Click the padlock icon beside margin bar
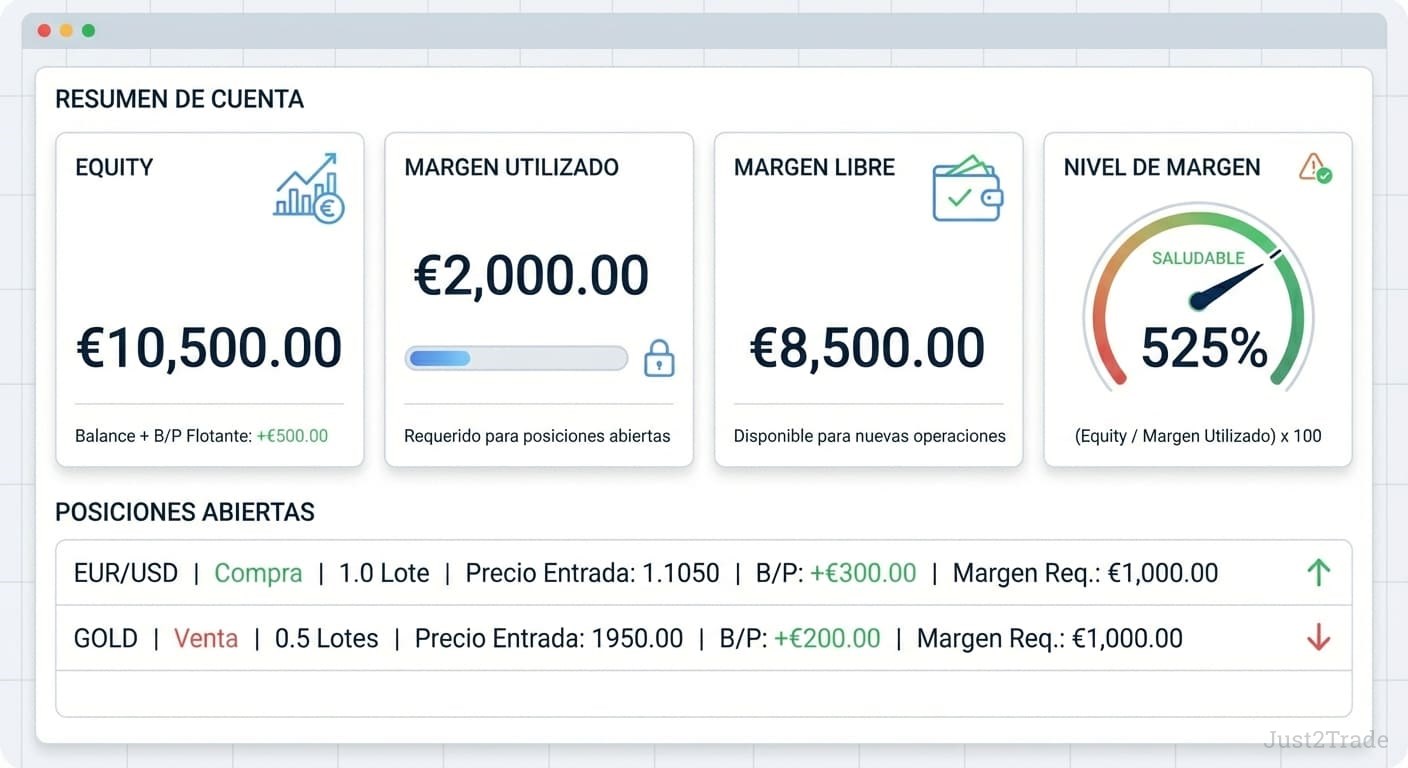Image resolution: width=1408 pixels, height=768 pixels. [x=659, y=358]
